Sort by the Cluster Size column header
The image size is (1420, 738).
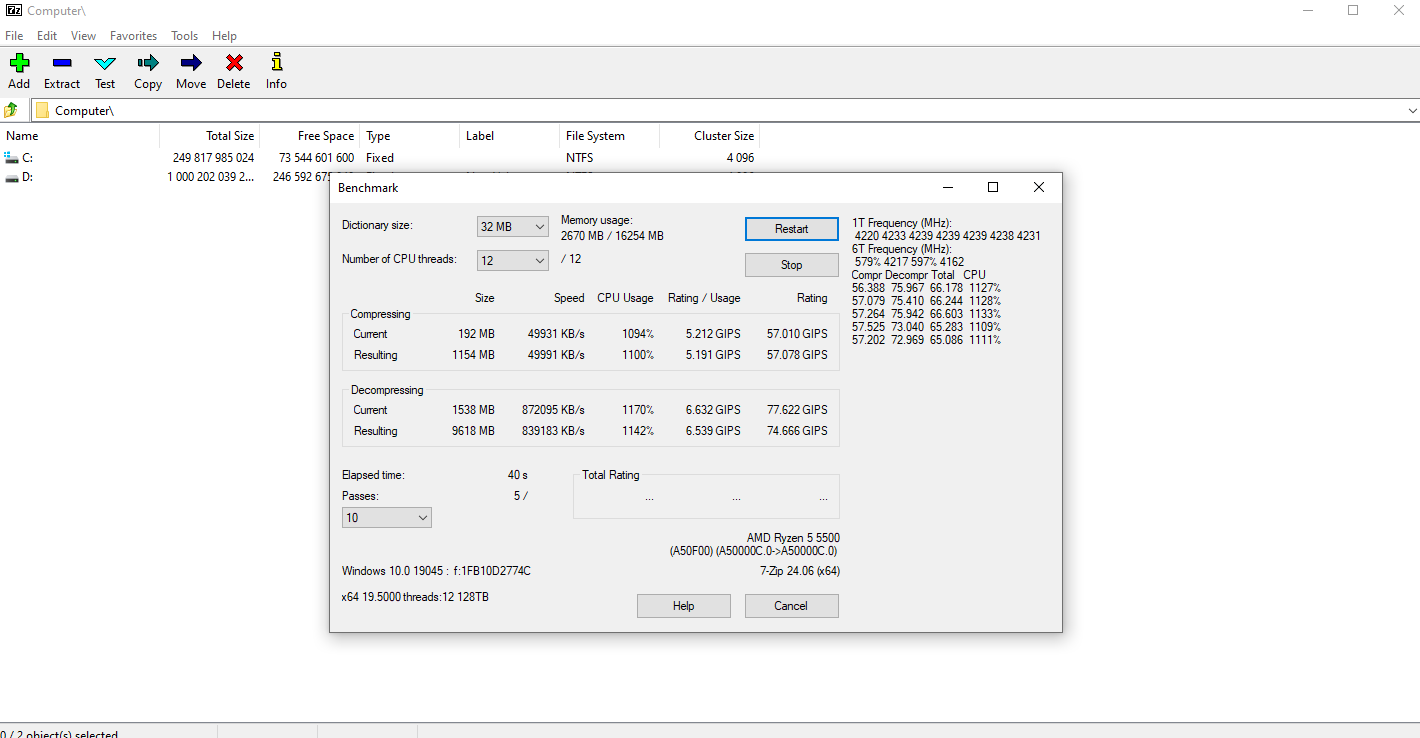point(710,136)
